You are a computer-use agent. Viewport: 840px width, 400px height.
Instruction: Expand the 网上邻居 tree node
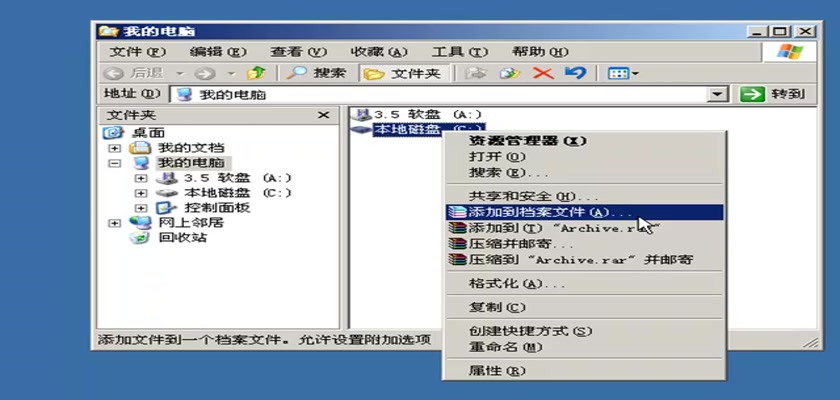point(115,223)
